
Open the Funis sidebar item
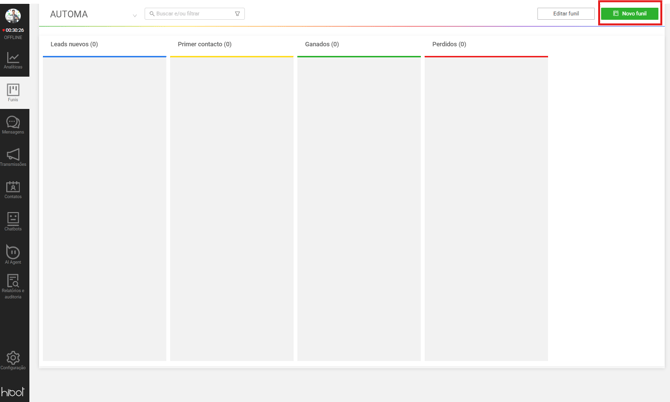click(13, 93)
